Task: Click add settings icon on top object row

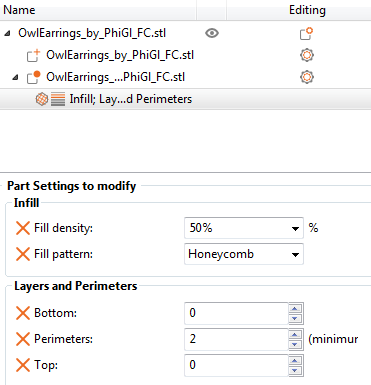Action: click(x=306, y=33)
